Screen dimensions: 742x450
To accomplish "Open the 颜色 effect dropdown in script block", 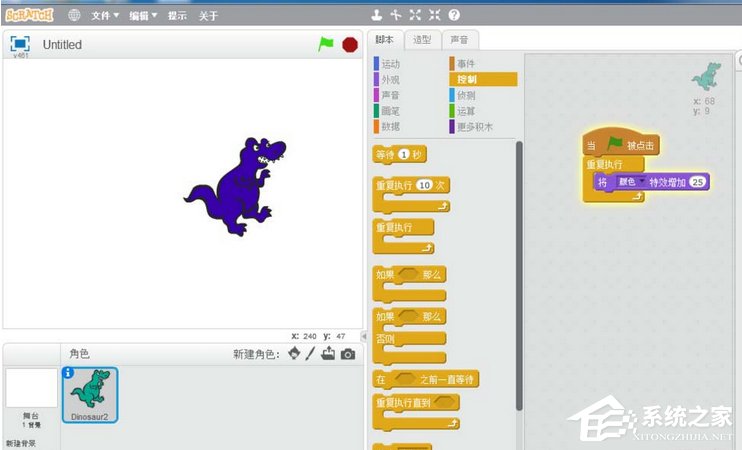I will [631, 182].
